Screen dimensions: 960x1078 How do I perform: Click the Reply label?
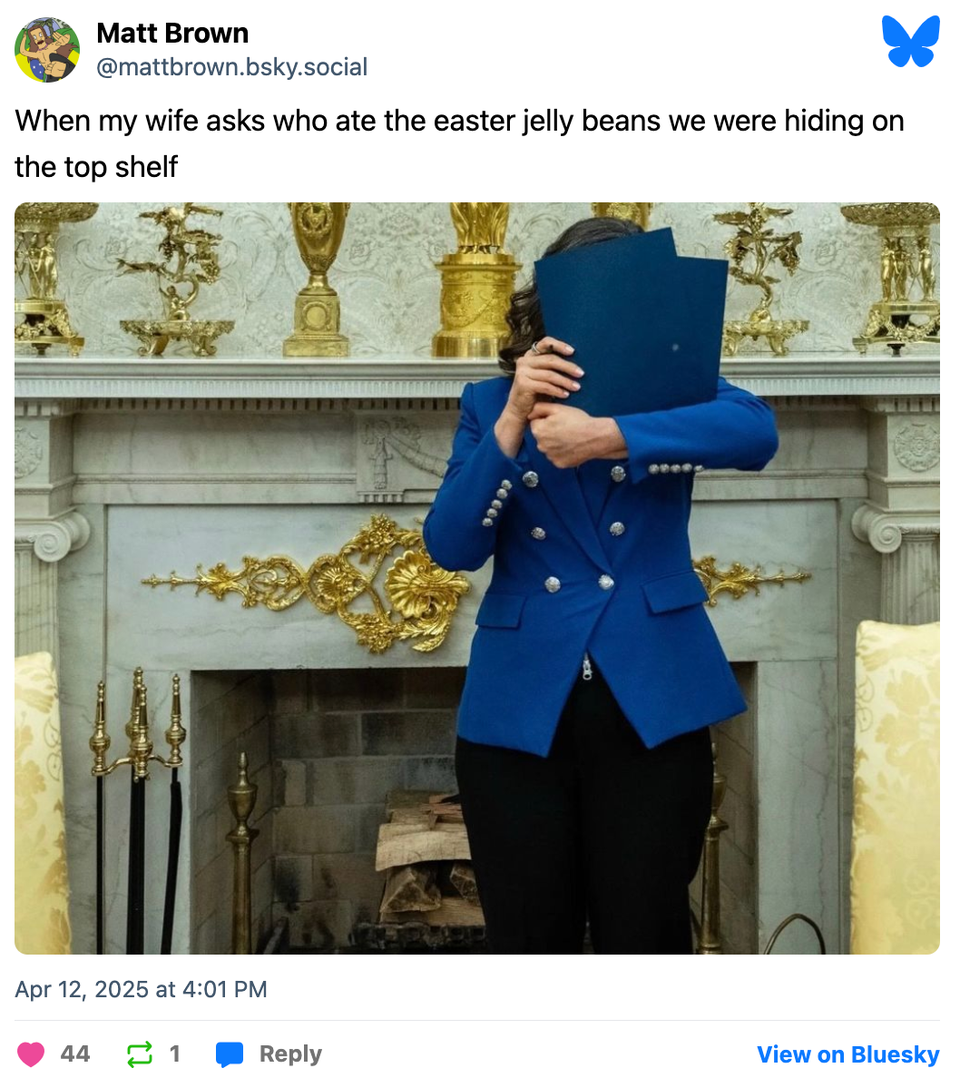pos(290,1053)
